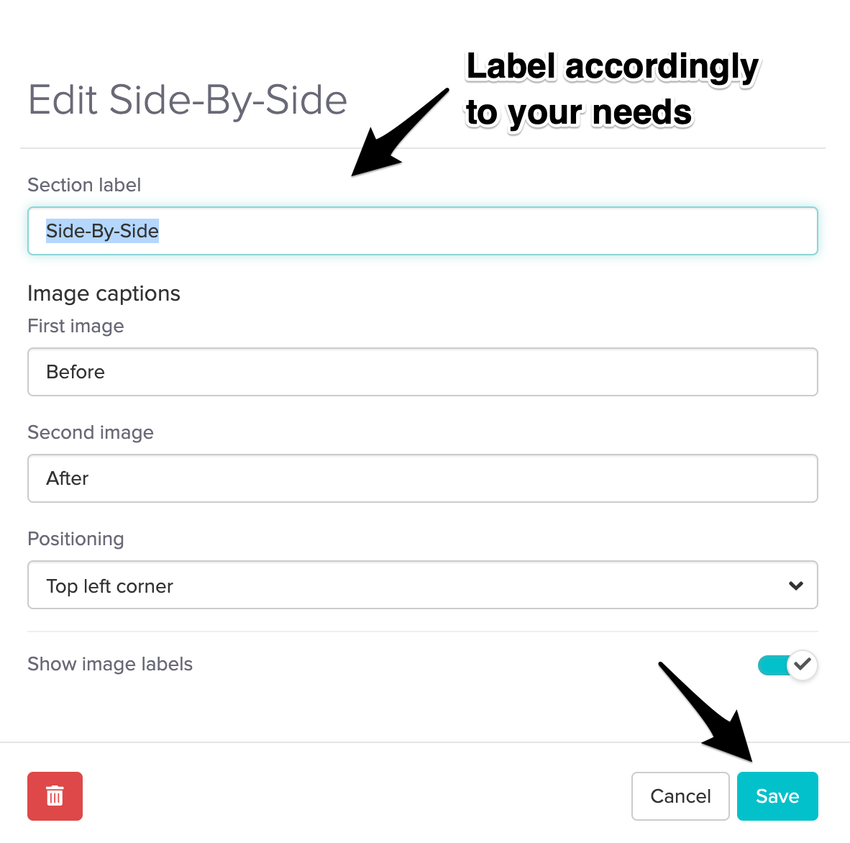Click the "Edit Side-By-Side" dialog title
The image size is (850, 843).
coord(188,100)
